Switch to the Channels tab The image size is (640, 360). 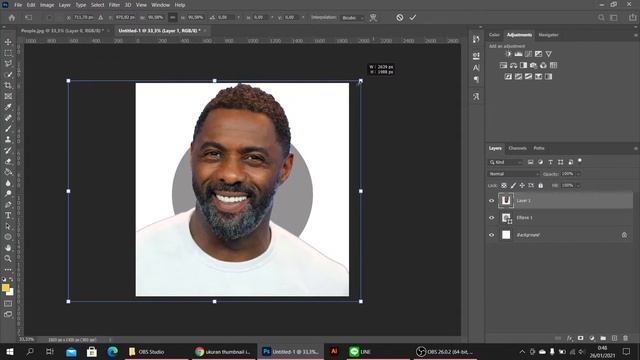point(518,148)
